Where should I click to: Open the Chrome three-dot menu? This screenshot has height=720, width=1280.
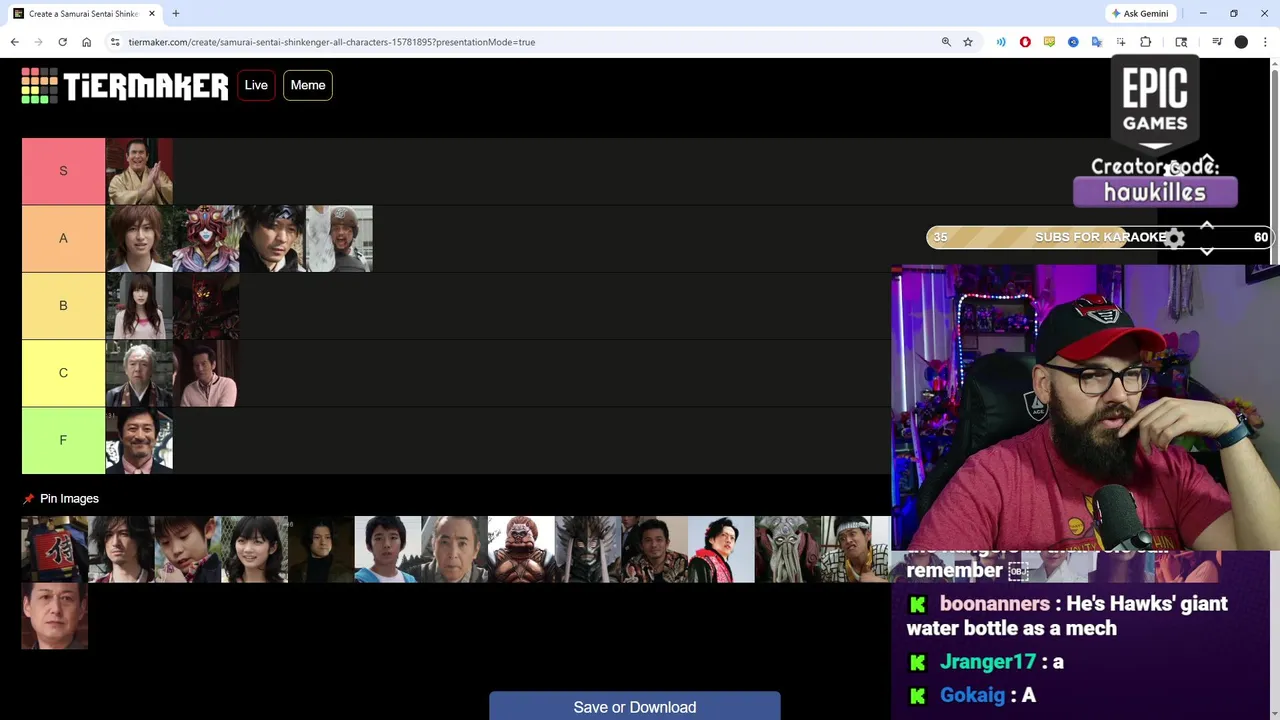[x=1265, y=42]
